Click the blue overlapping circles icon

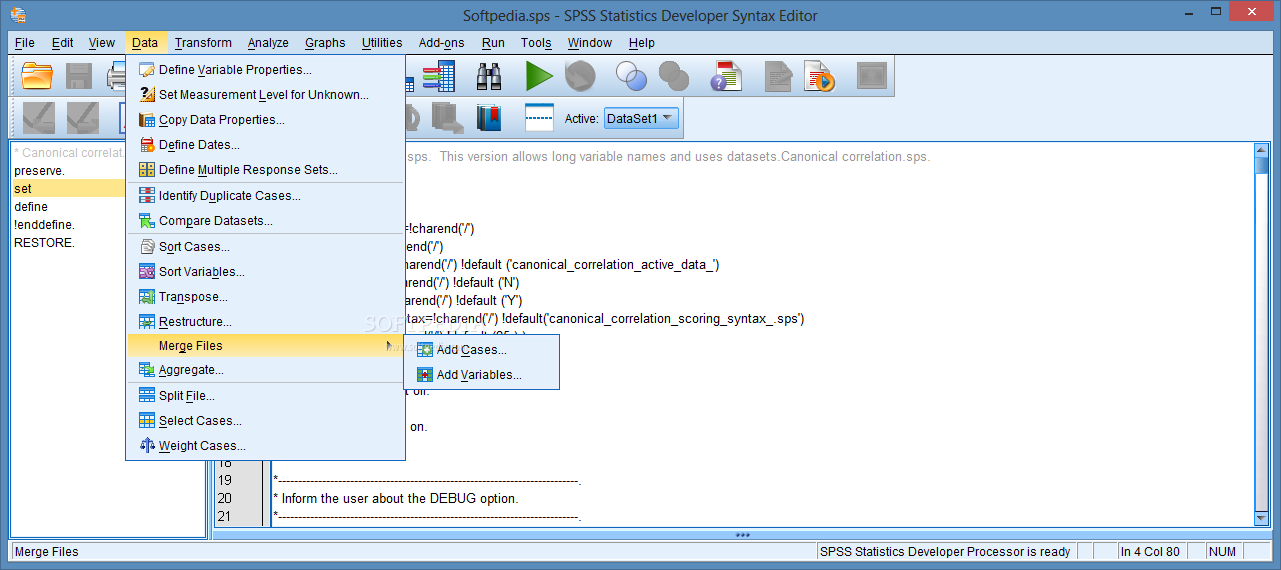point(631,76)
